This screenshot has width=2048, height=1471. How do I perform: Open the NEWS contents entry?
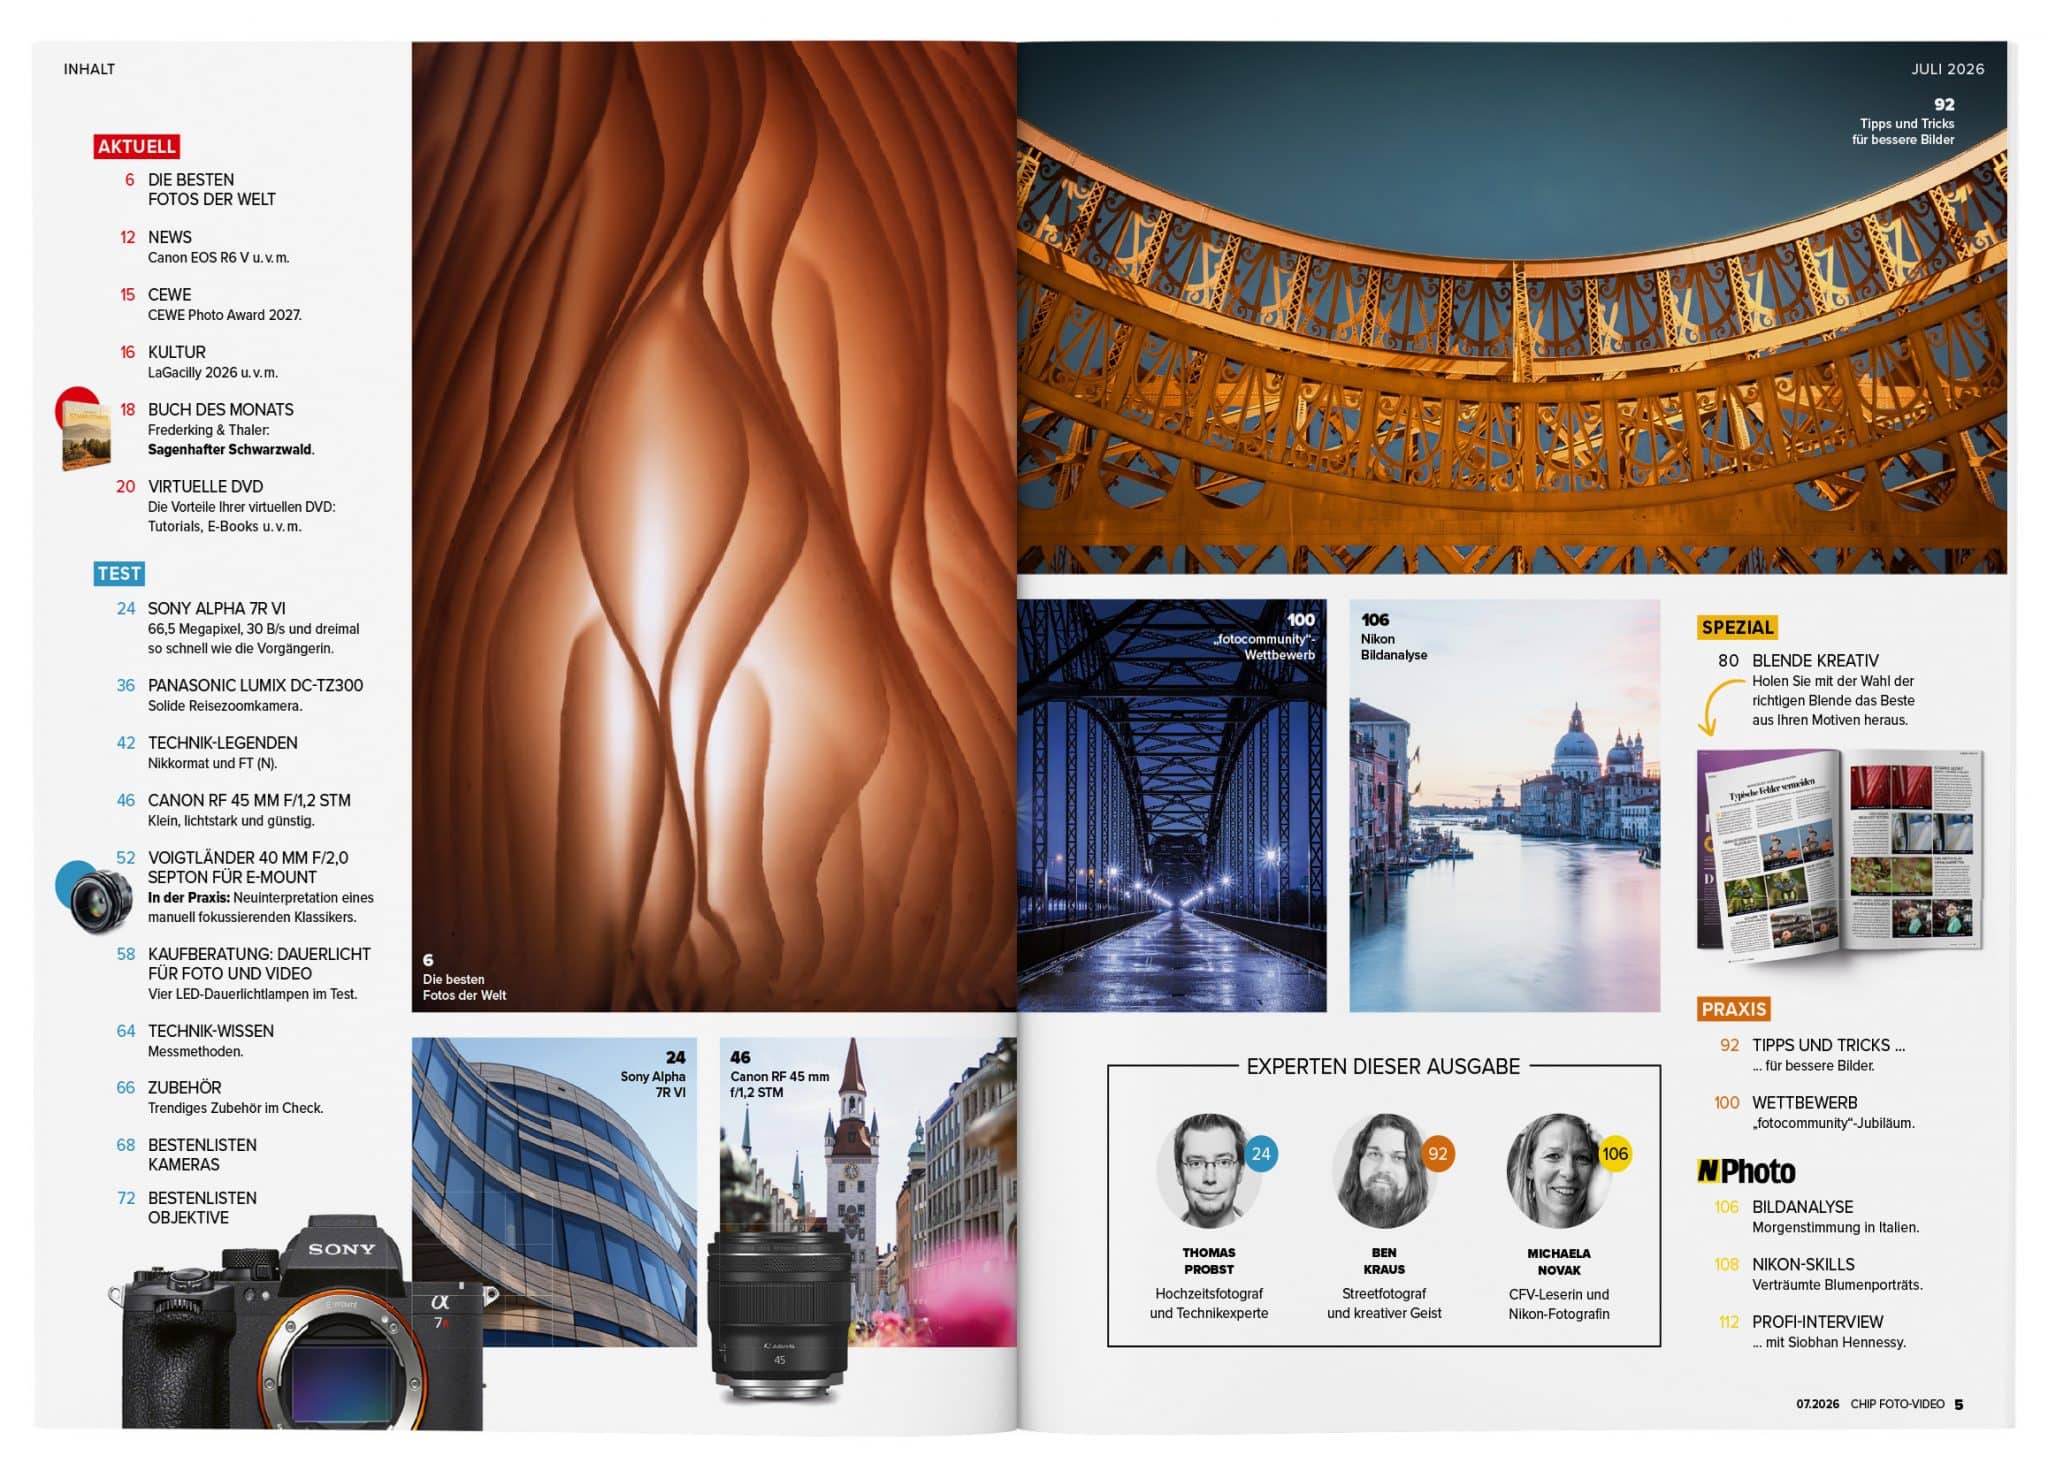point(170,237)
